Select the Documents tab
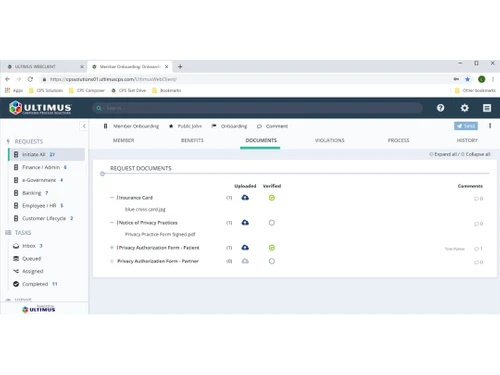This screenshot has width=500, height=375. [261, 140]
